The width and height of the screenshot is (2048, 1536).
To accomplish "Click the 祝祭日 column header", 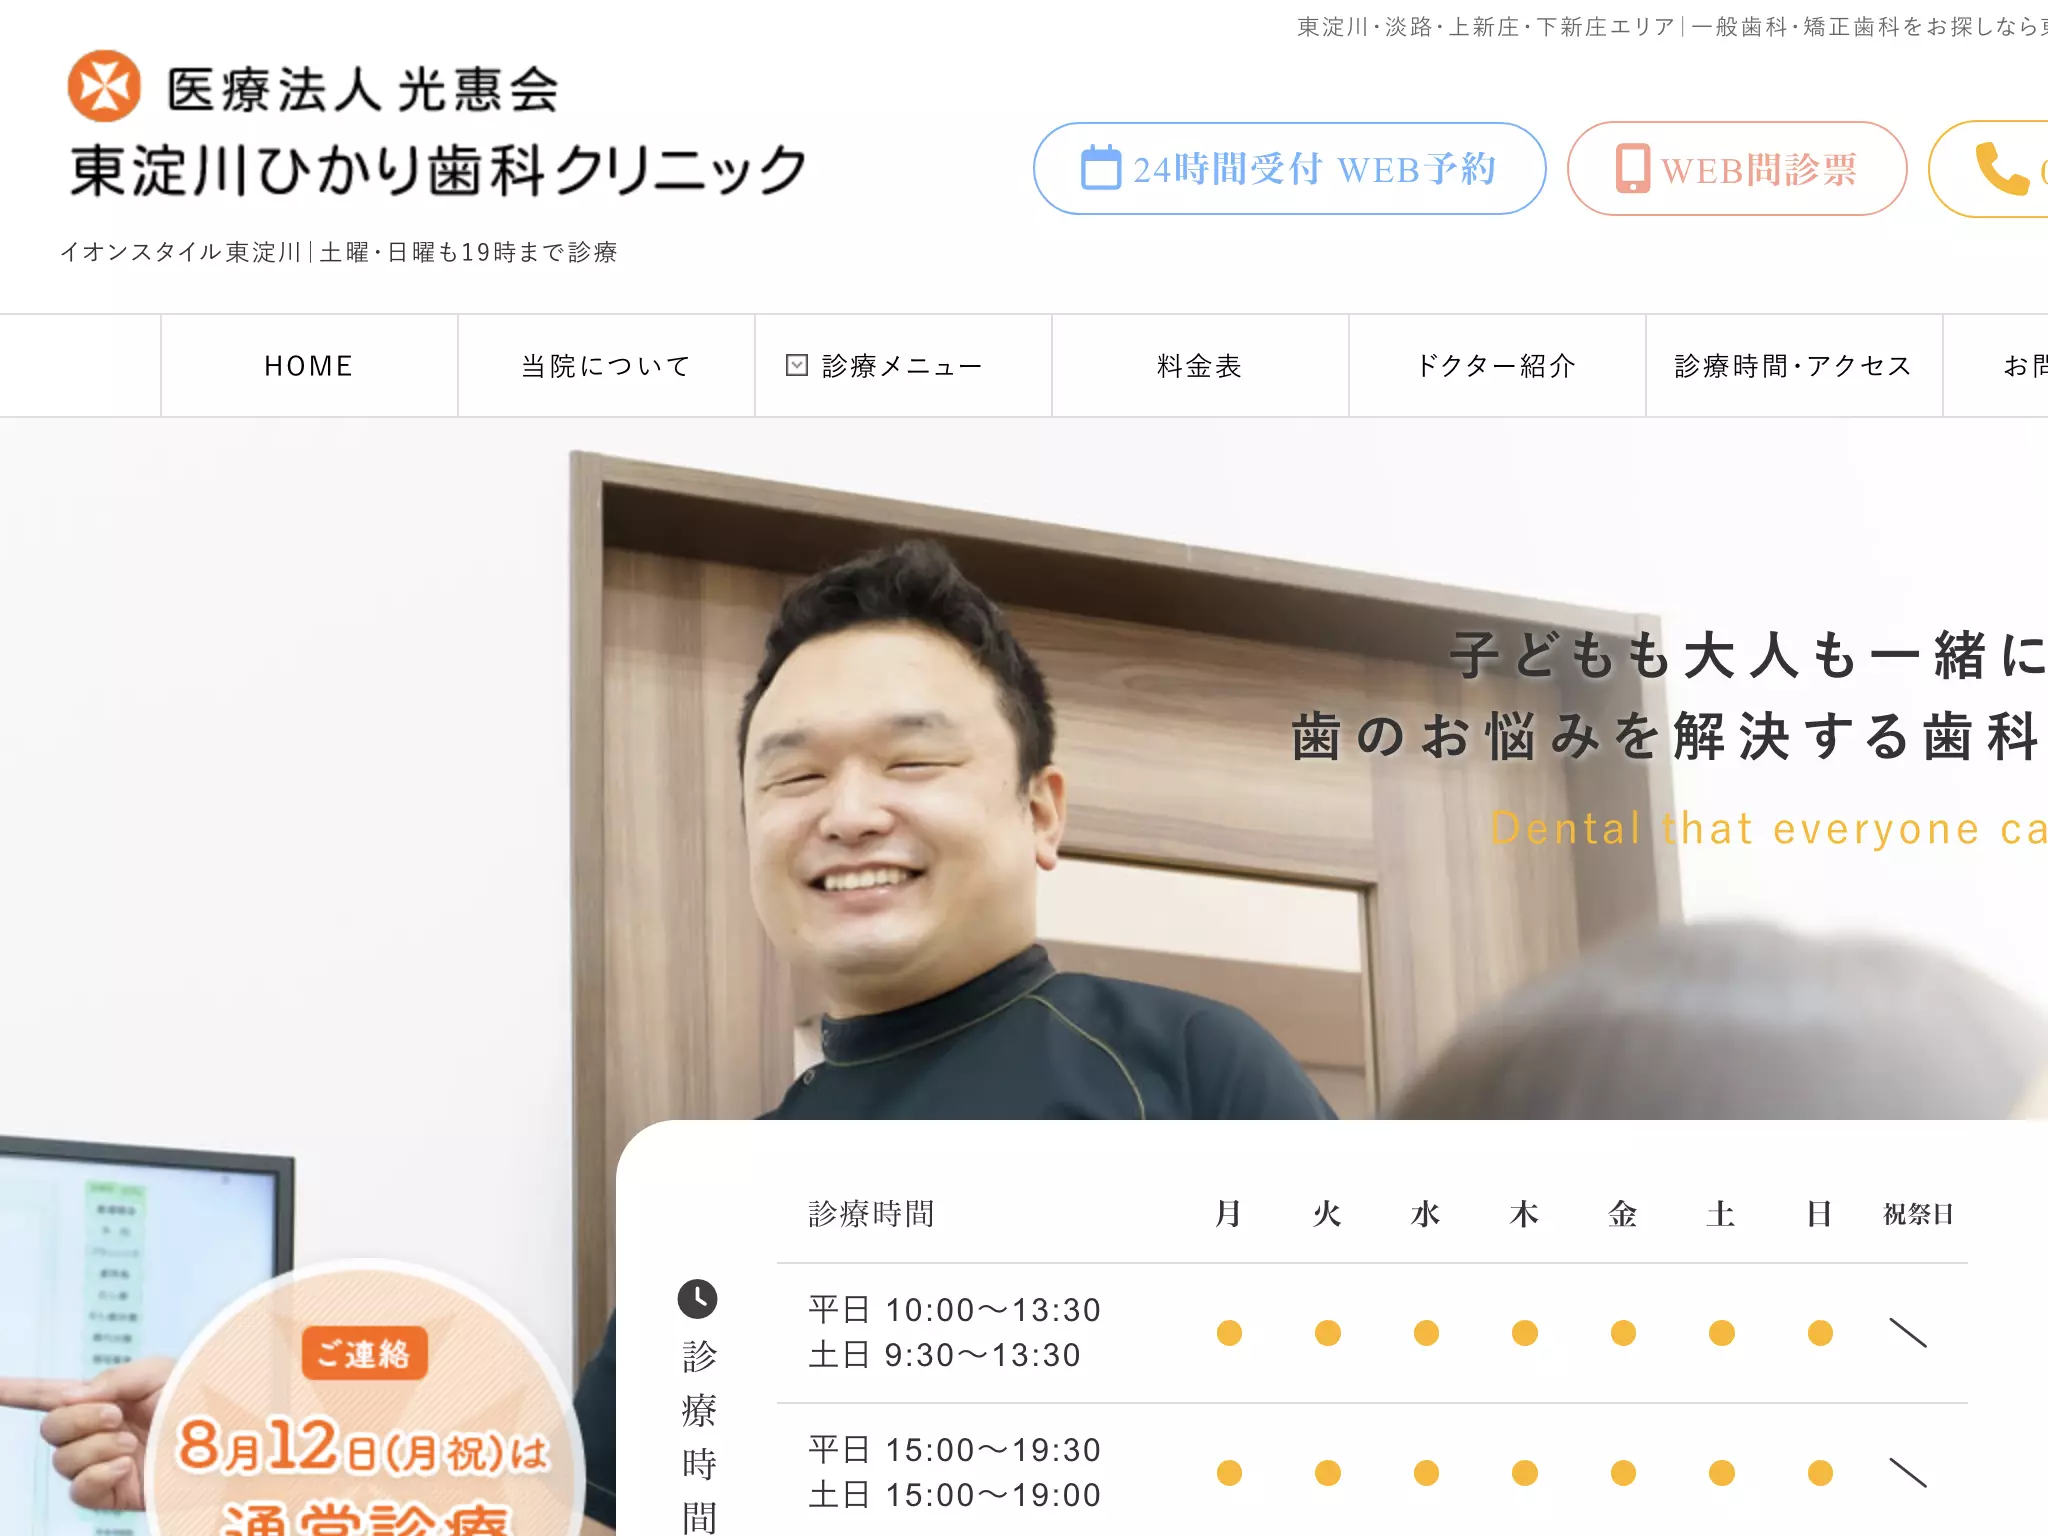I will click(1918, 1214).
